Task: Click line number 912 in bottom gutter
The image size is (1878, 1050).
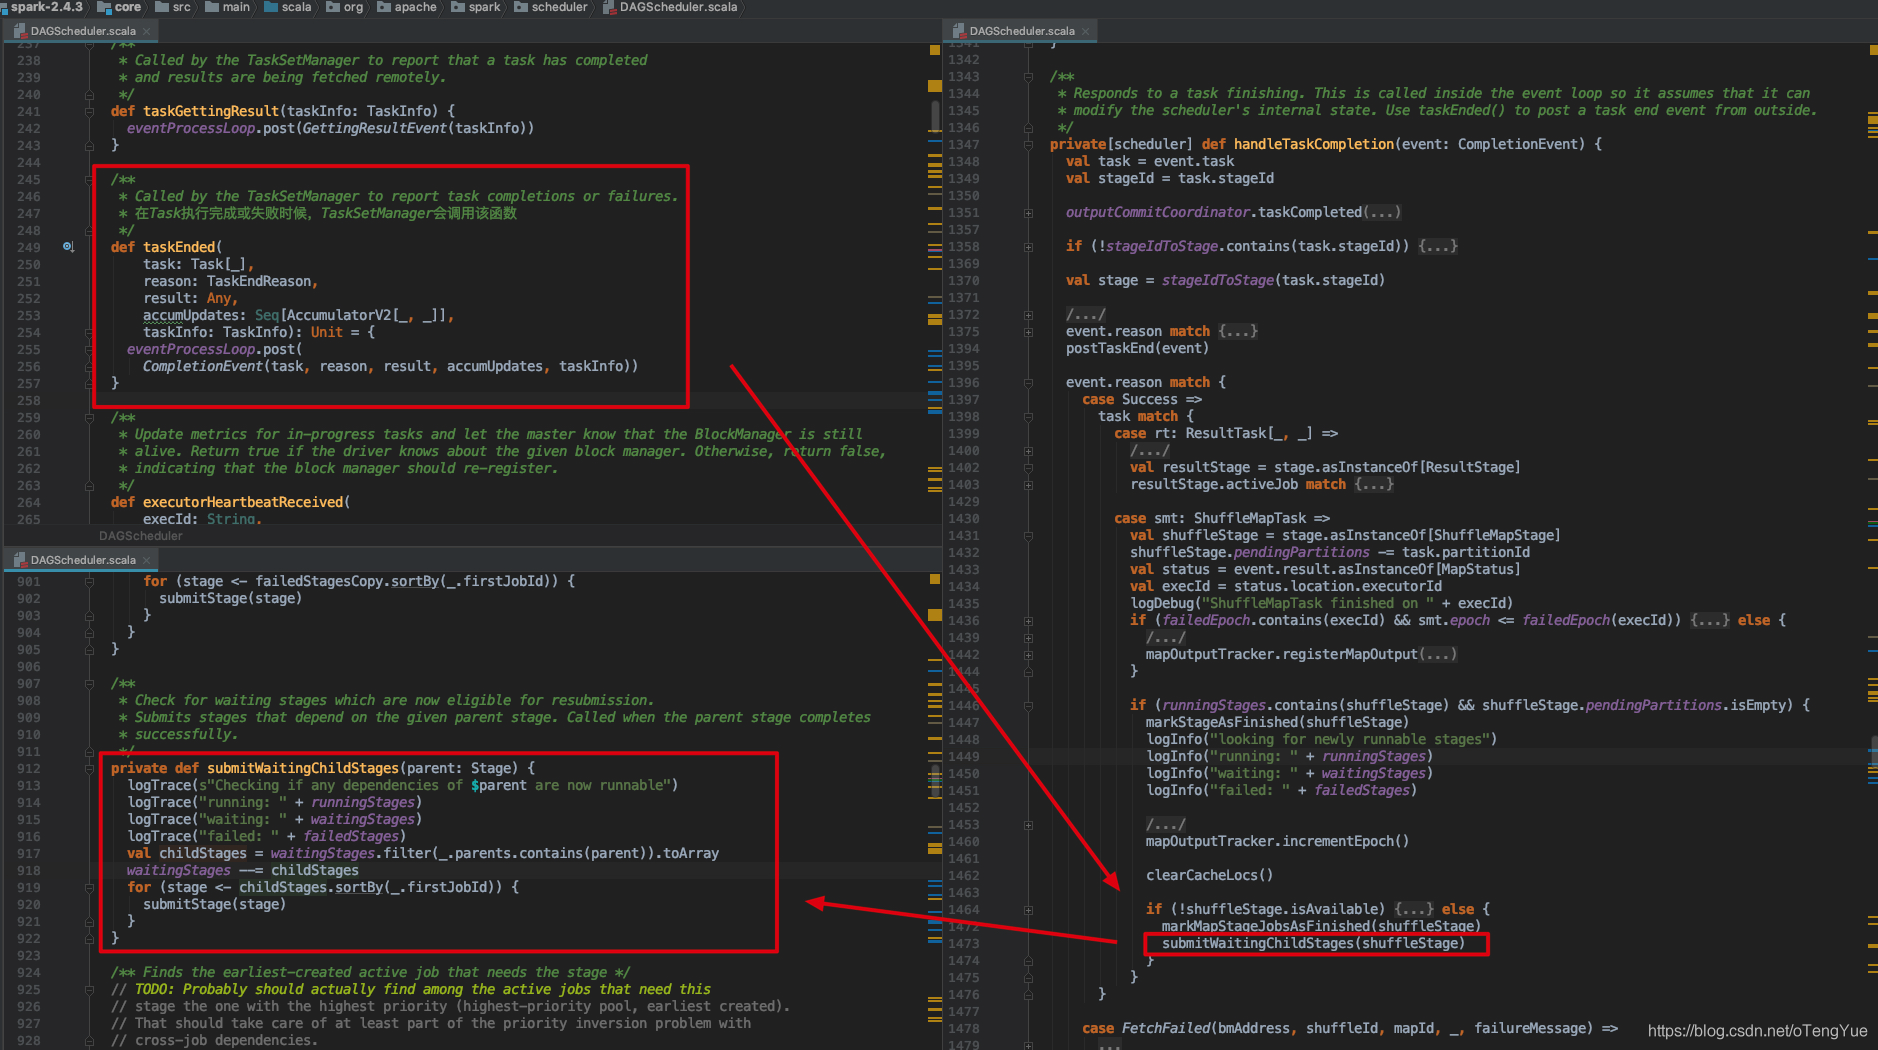Action: (x=29, y=768)
